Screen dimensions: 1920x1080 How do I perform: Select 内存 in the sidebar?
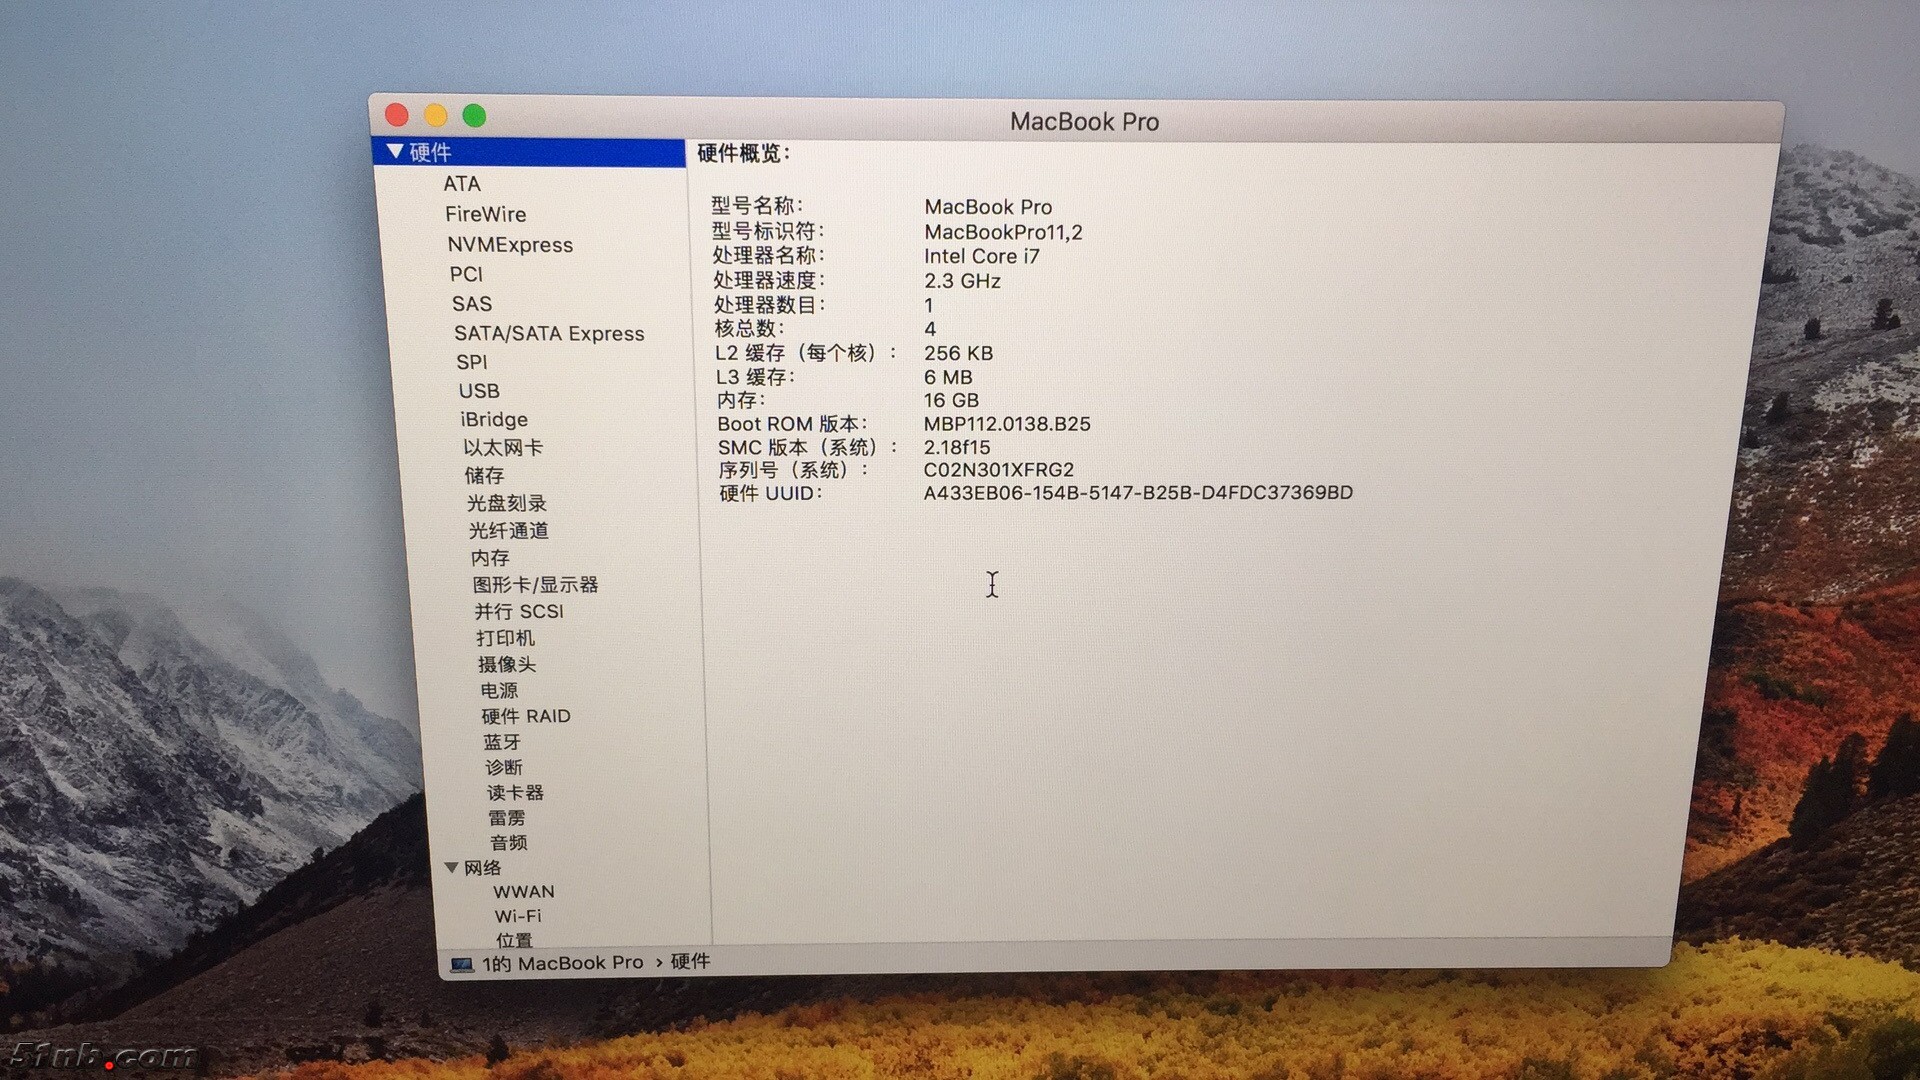point(490,558)
